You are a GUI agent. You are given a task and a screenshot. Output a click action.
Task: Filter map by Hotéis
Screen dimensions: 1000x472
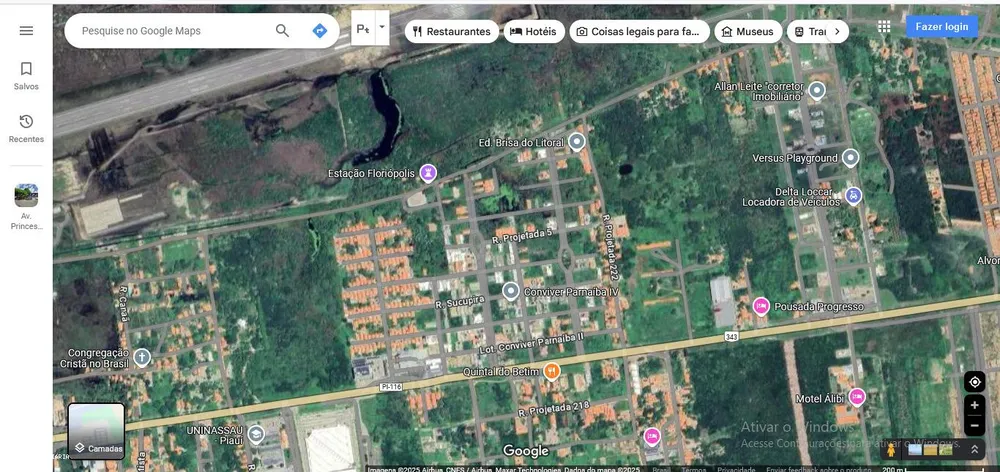coord(534,31)
